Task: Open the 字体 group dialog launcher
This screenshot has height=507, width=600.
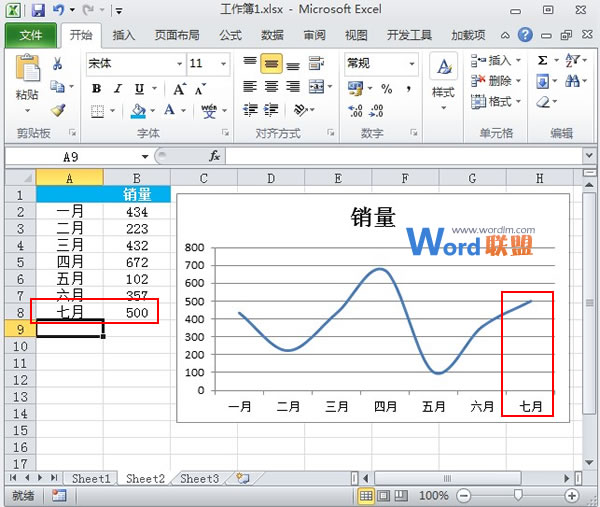Action: point(225,132)
